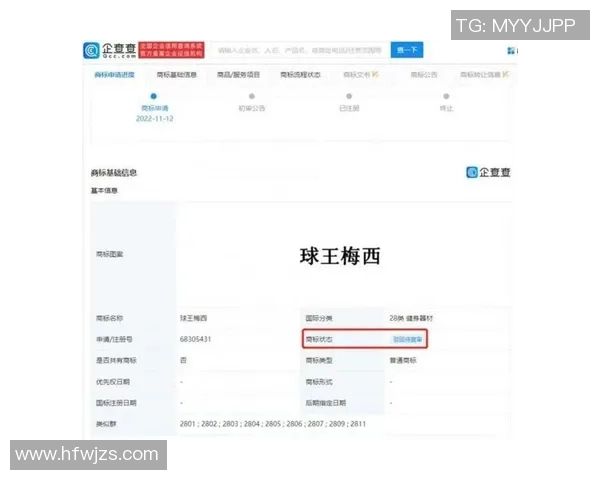
Task: Select the 已注册 progress step dot
Action: (349, 96)
